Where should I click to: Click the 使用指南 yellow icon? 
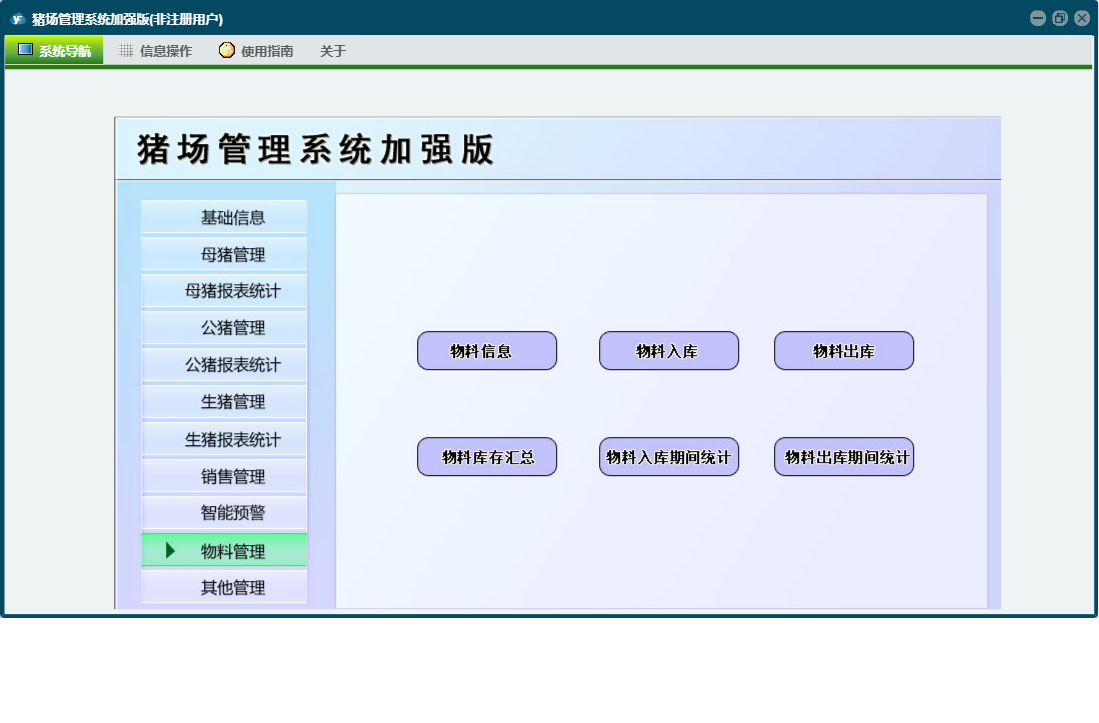click(227, 50)
